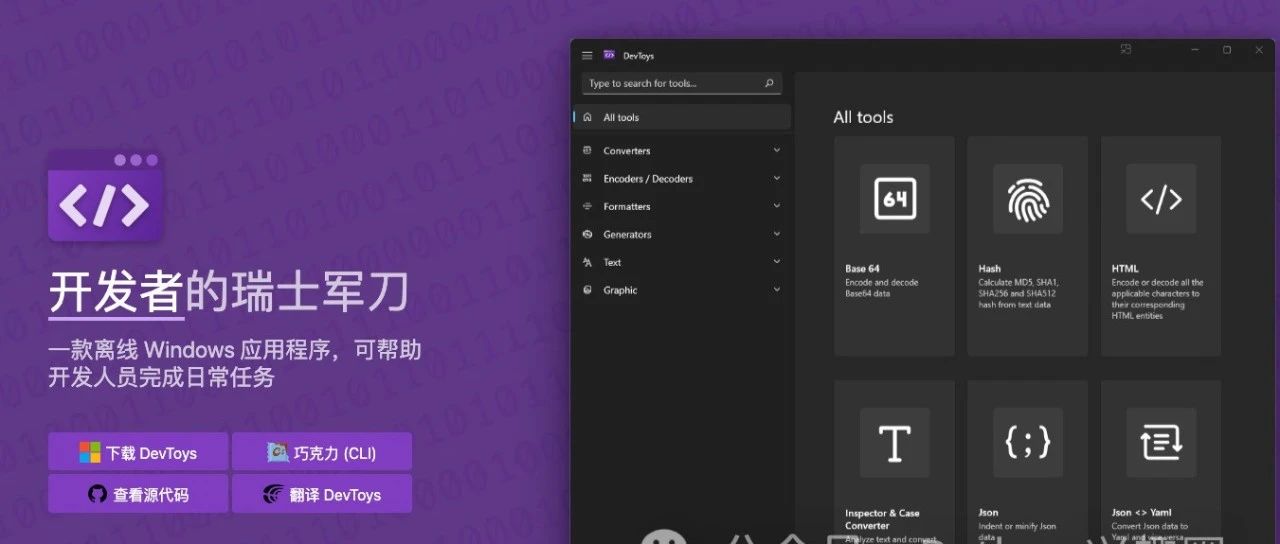This screenshot has width=1280, height=544.
Task: Click the 查看源代码 button
Action: pos(138,494)
